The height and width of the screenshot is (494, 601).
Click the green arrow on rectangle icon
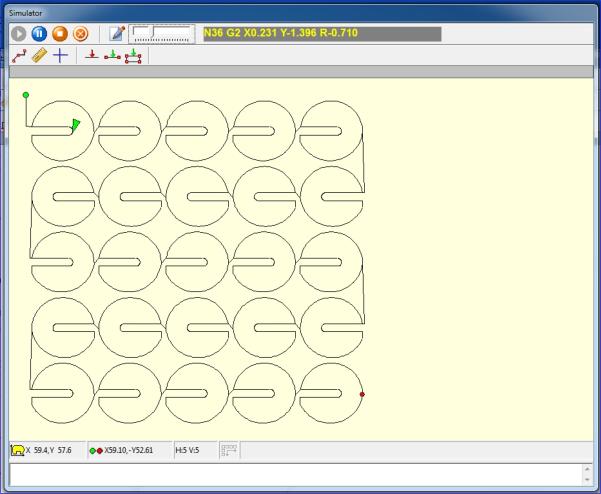[x=133, y=56]
